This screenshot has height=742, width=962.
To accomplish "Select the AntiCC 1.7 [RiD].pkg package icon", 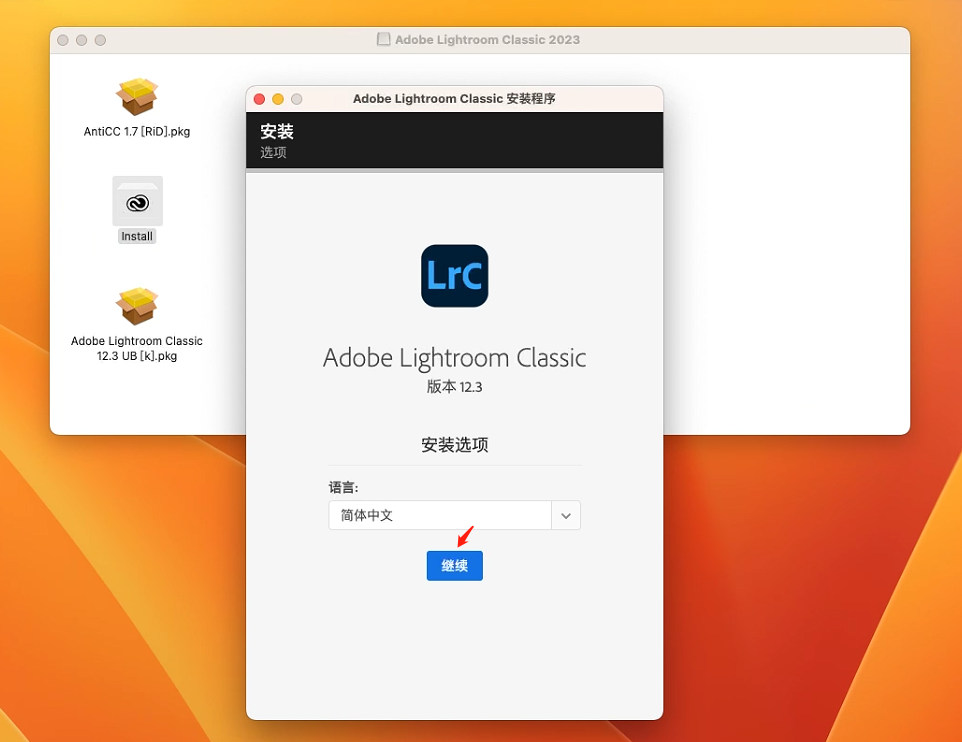I will 137,97.
